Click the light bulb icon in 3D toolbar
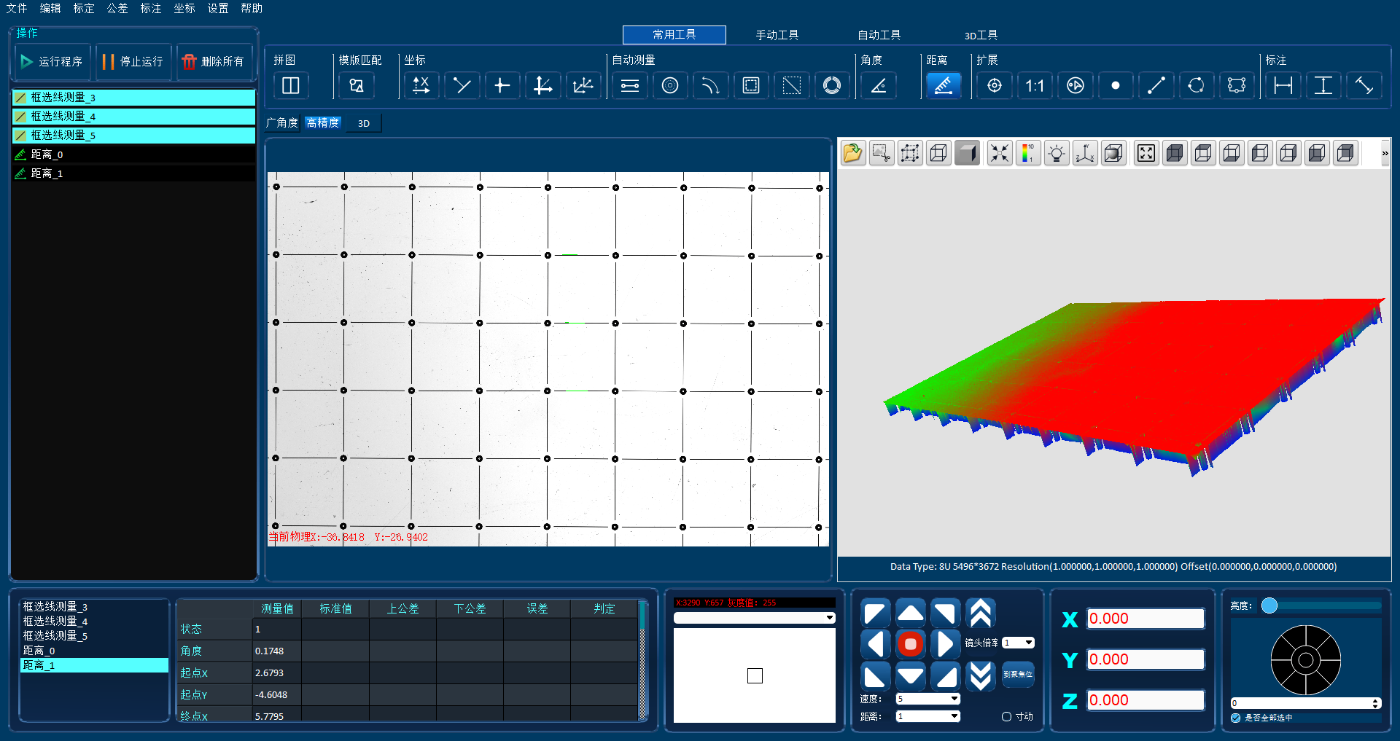This screenshot has height=741, width=1400. pyautogui.click(x=1056, y=153)
